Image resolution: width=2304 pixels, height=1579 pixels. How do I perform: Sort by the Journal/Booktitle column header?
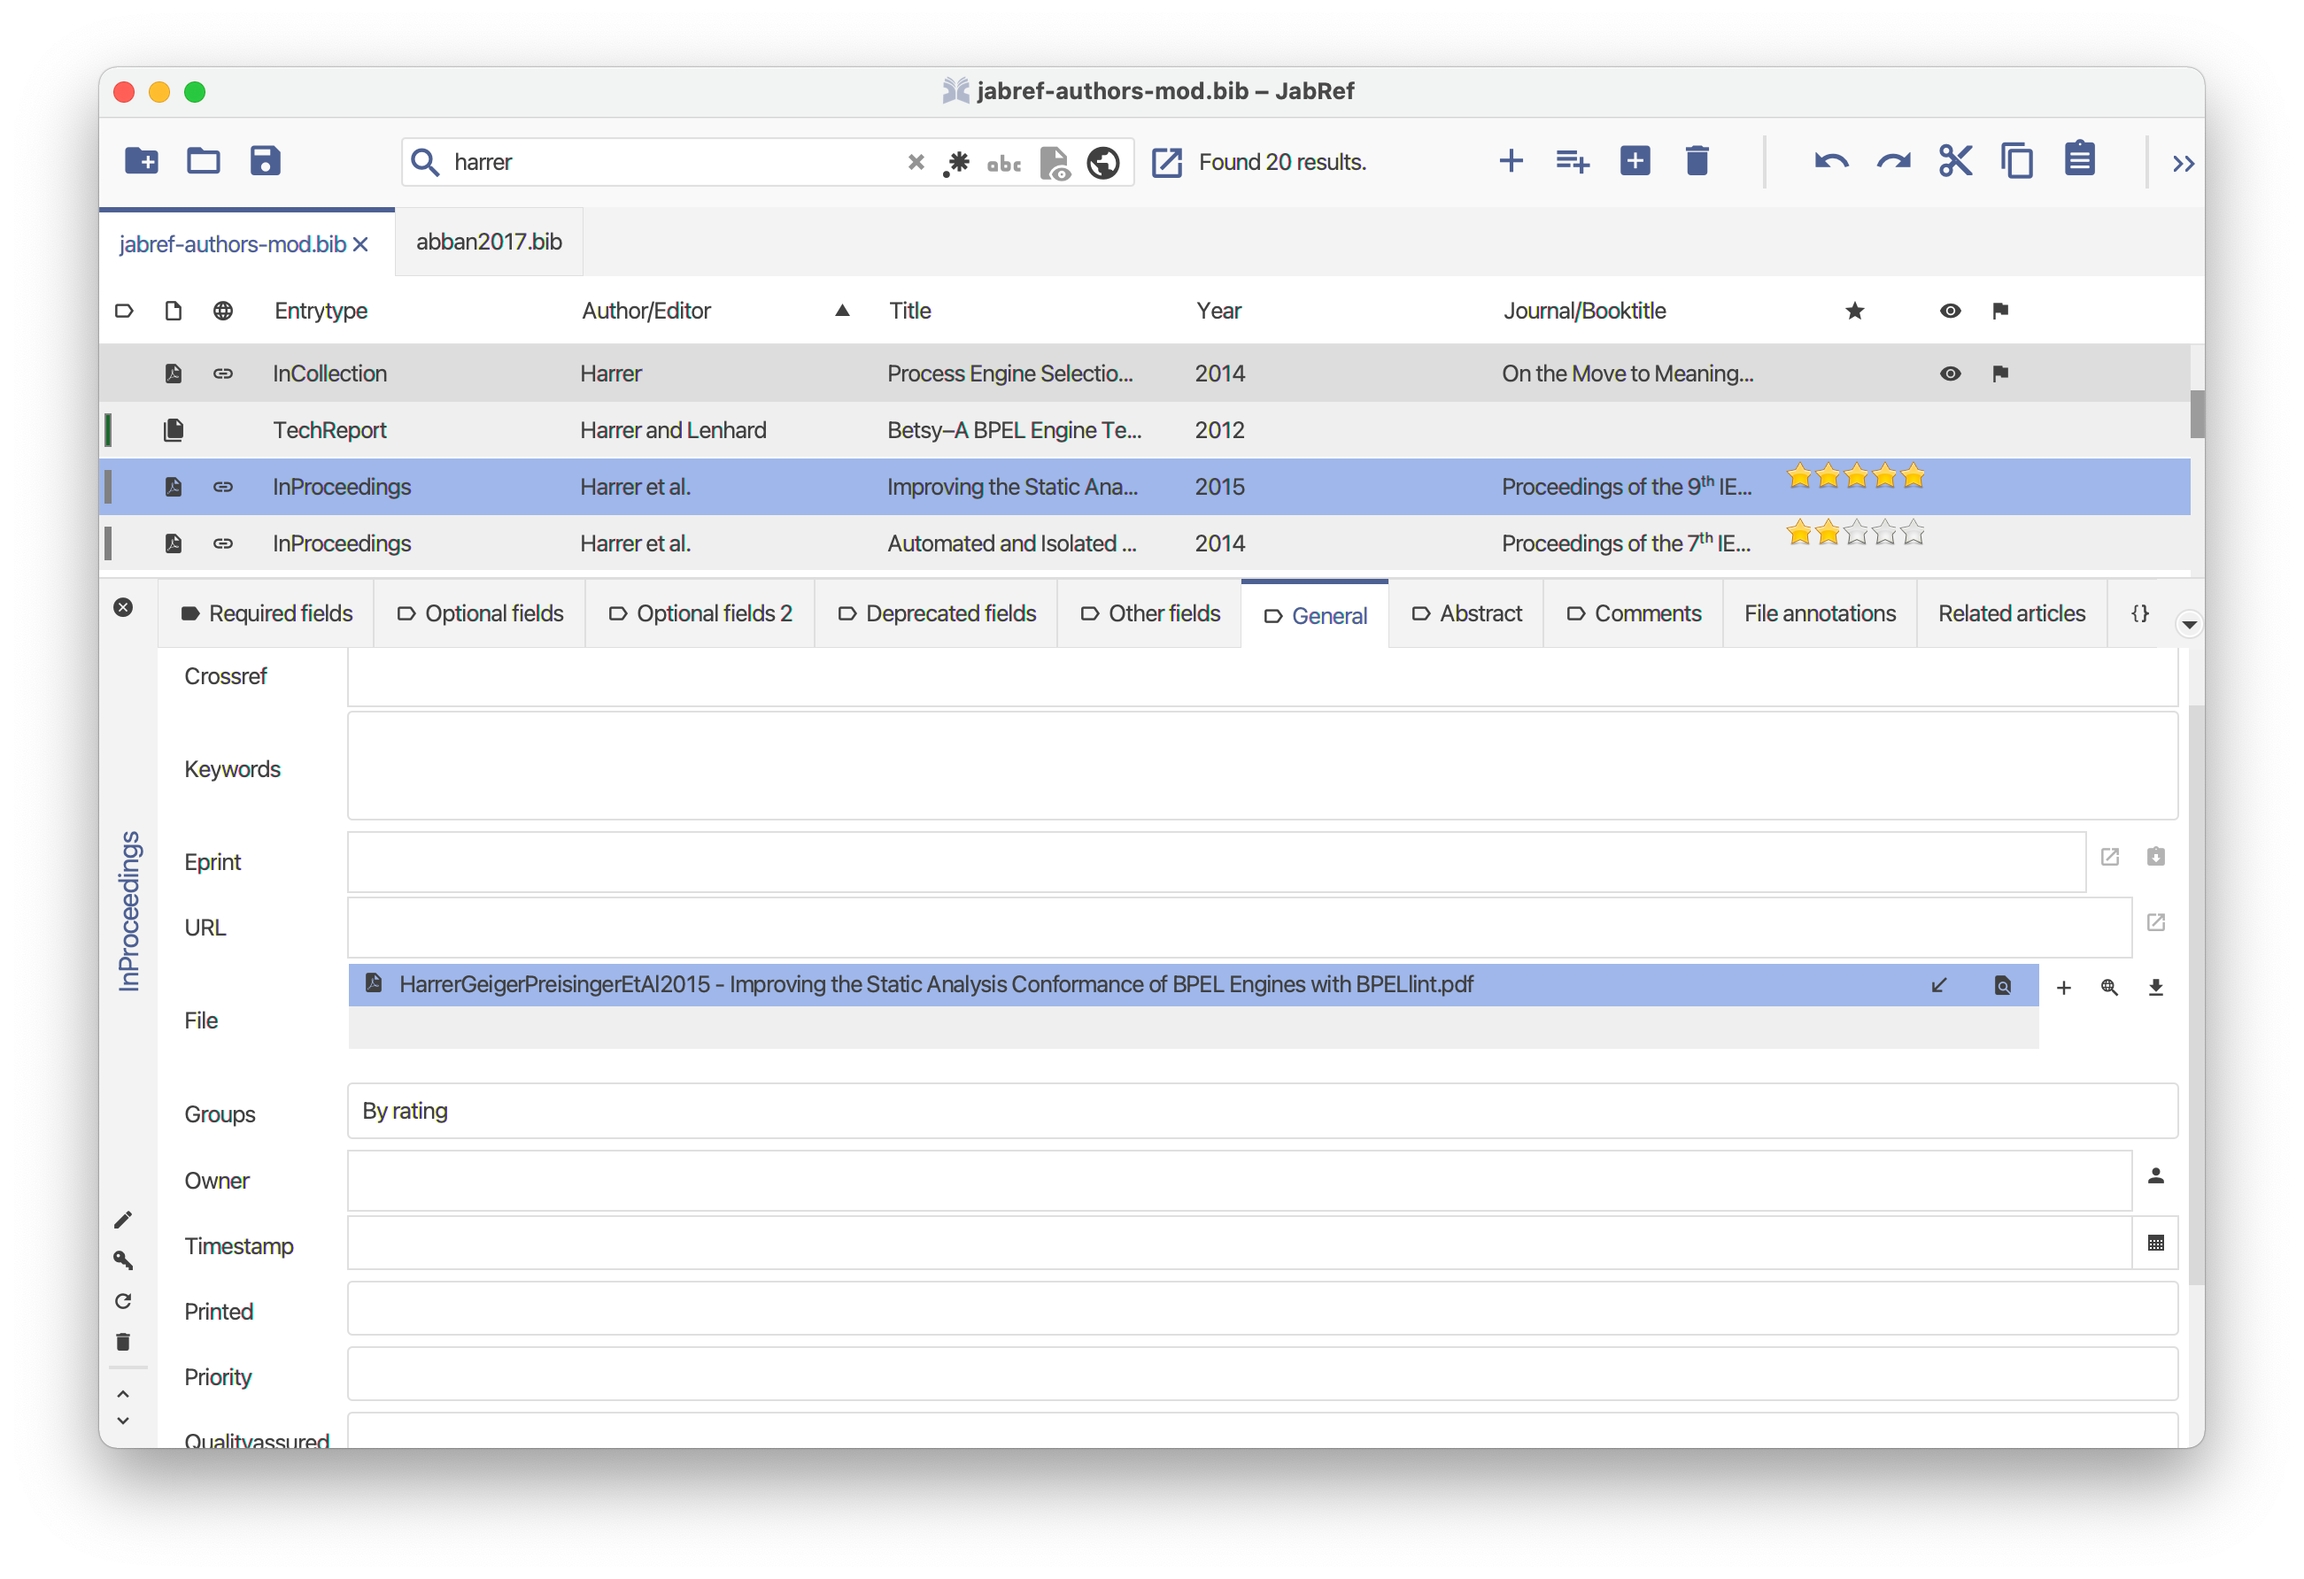point(1584,311)
